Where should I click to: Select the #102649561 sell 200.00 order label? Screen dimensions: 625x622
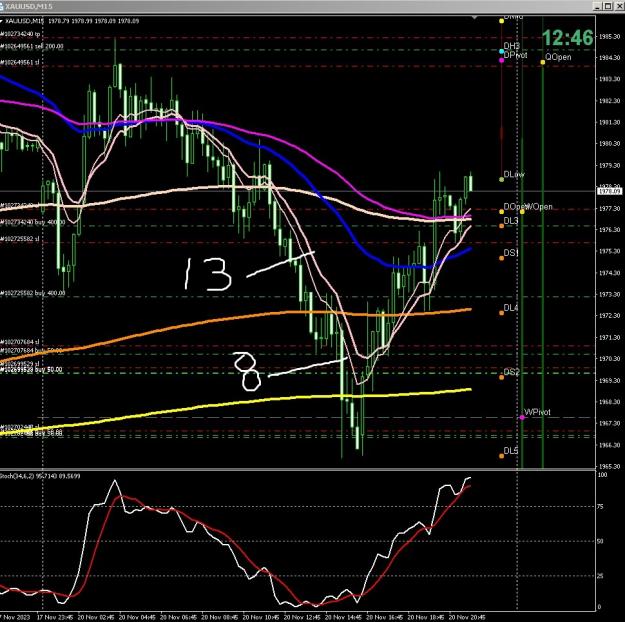(x=32, y=46)
